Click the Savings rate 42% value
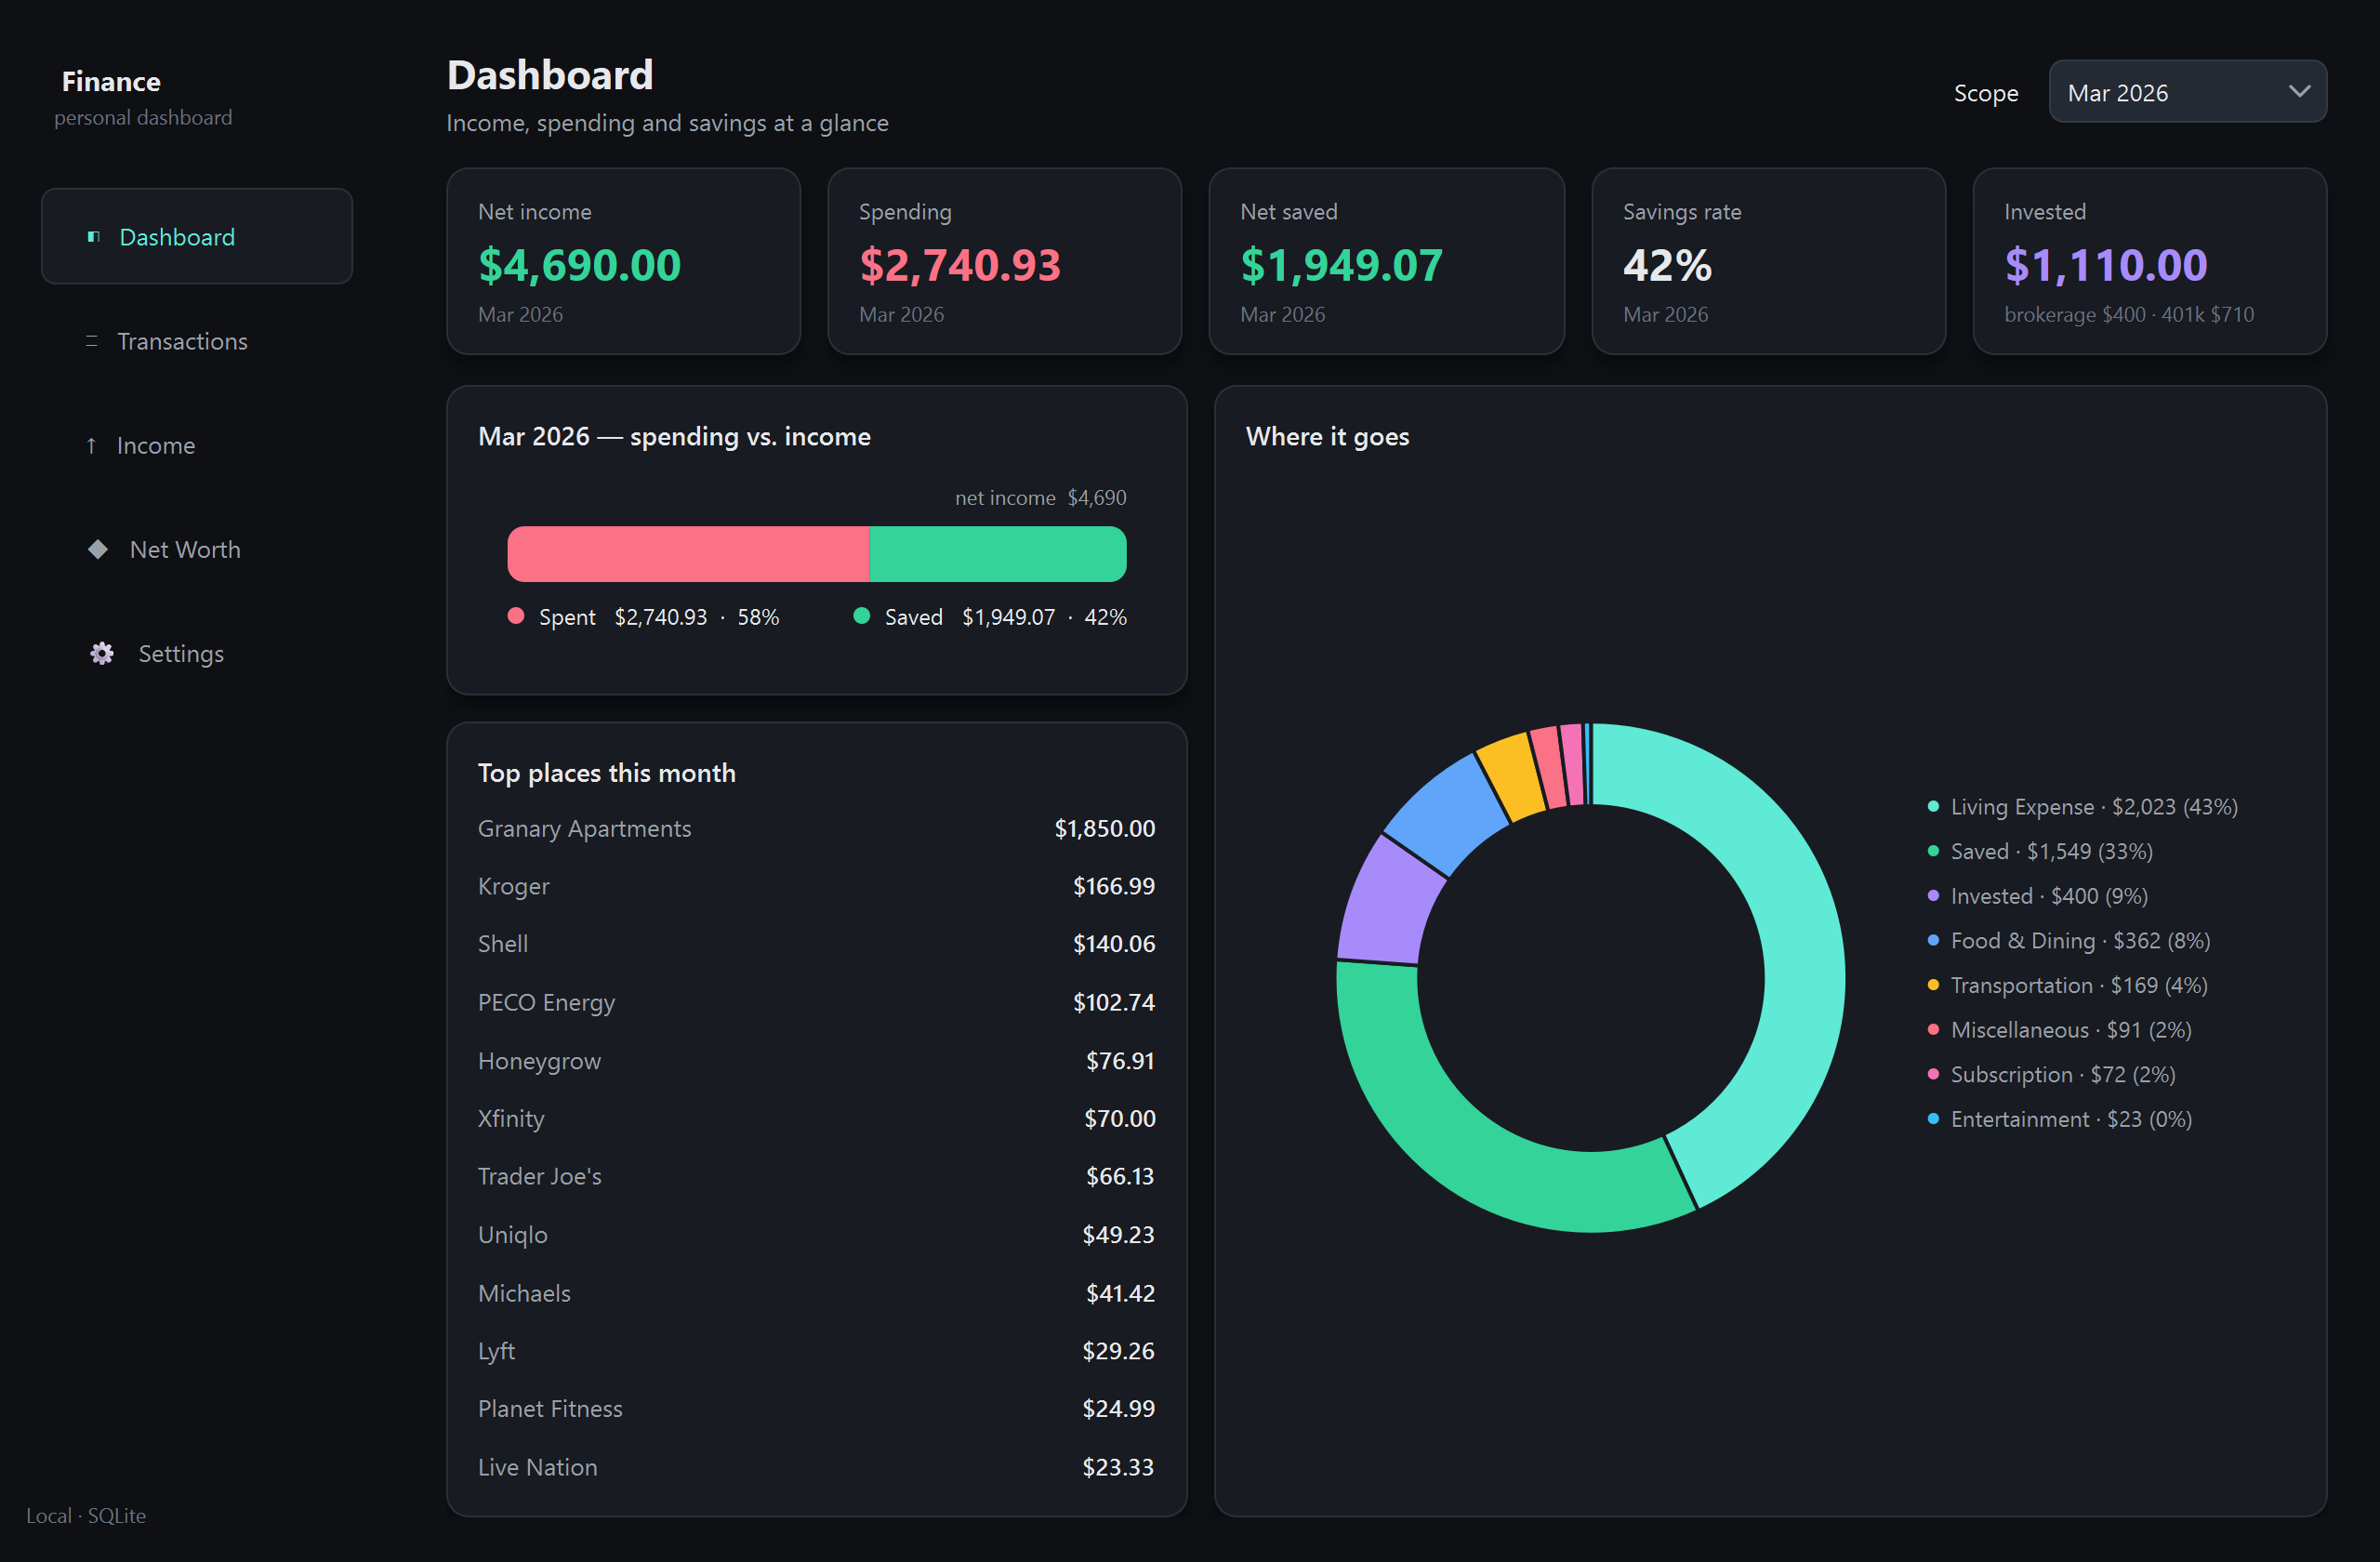Image resolution: width=2380 pixels, height=1562 pixels. point(1667,265)
